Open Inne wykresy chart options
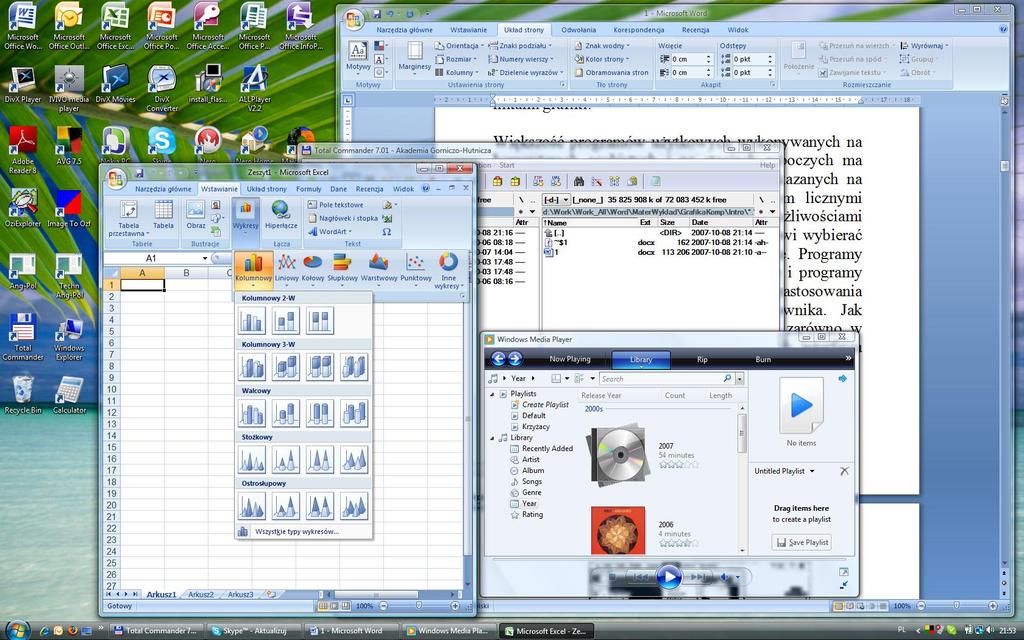 448,270
